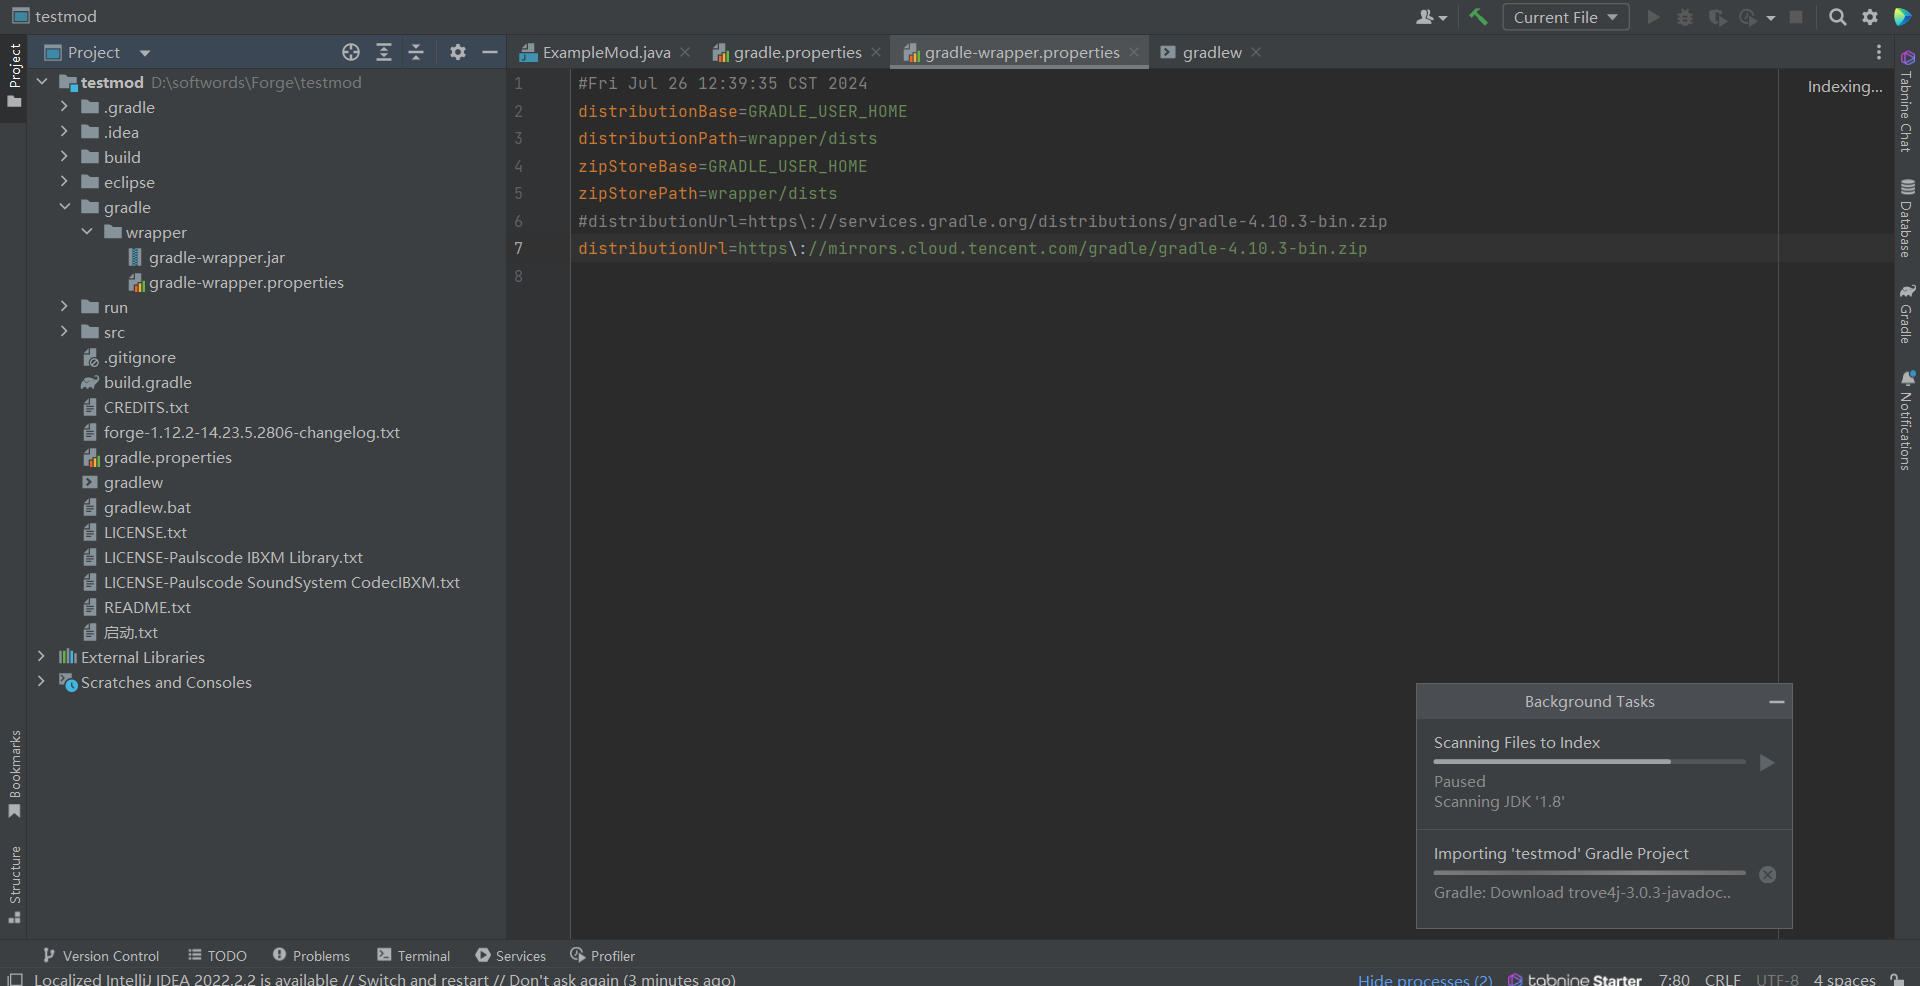The height and width of the screenshot is (986, 1920).
Task: Open the Profiler tool tab
Action: (602, 956)
